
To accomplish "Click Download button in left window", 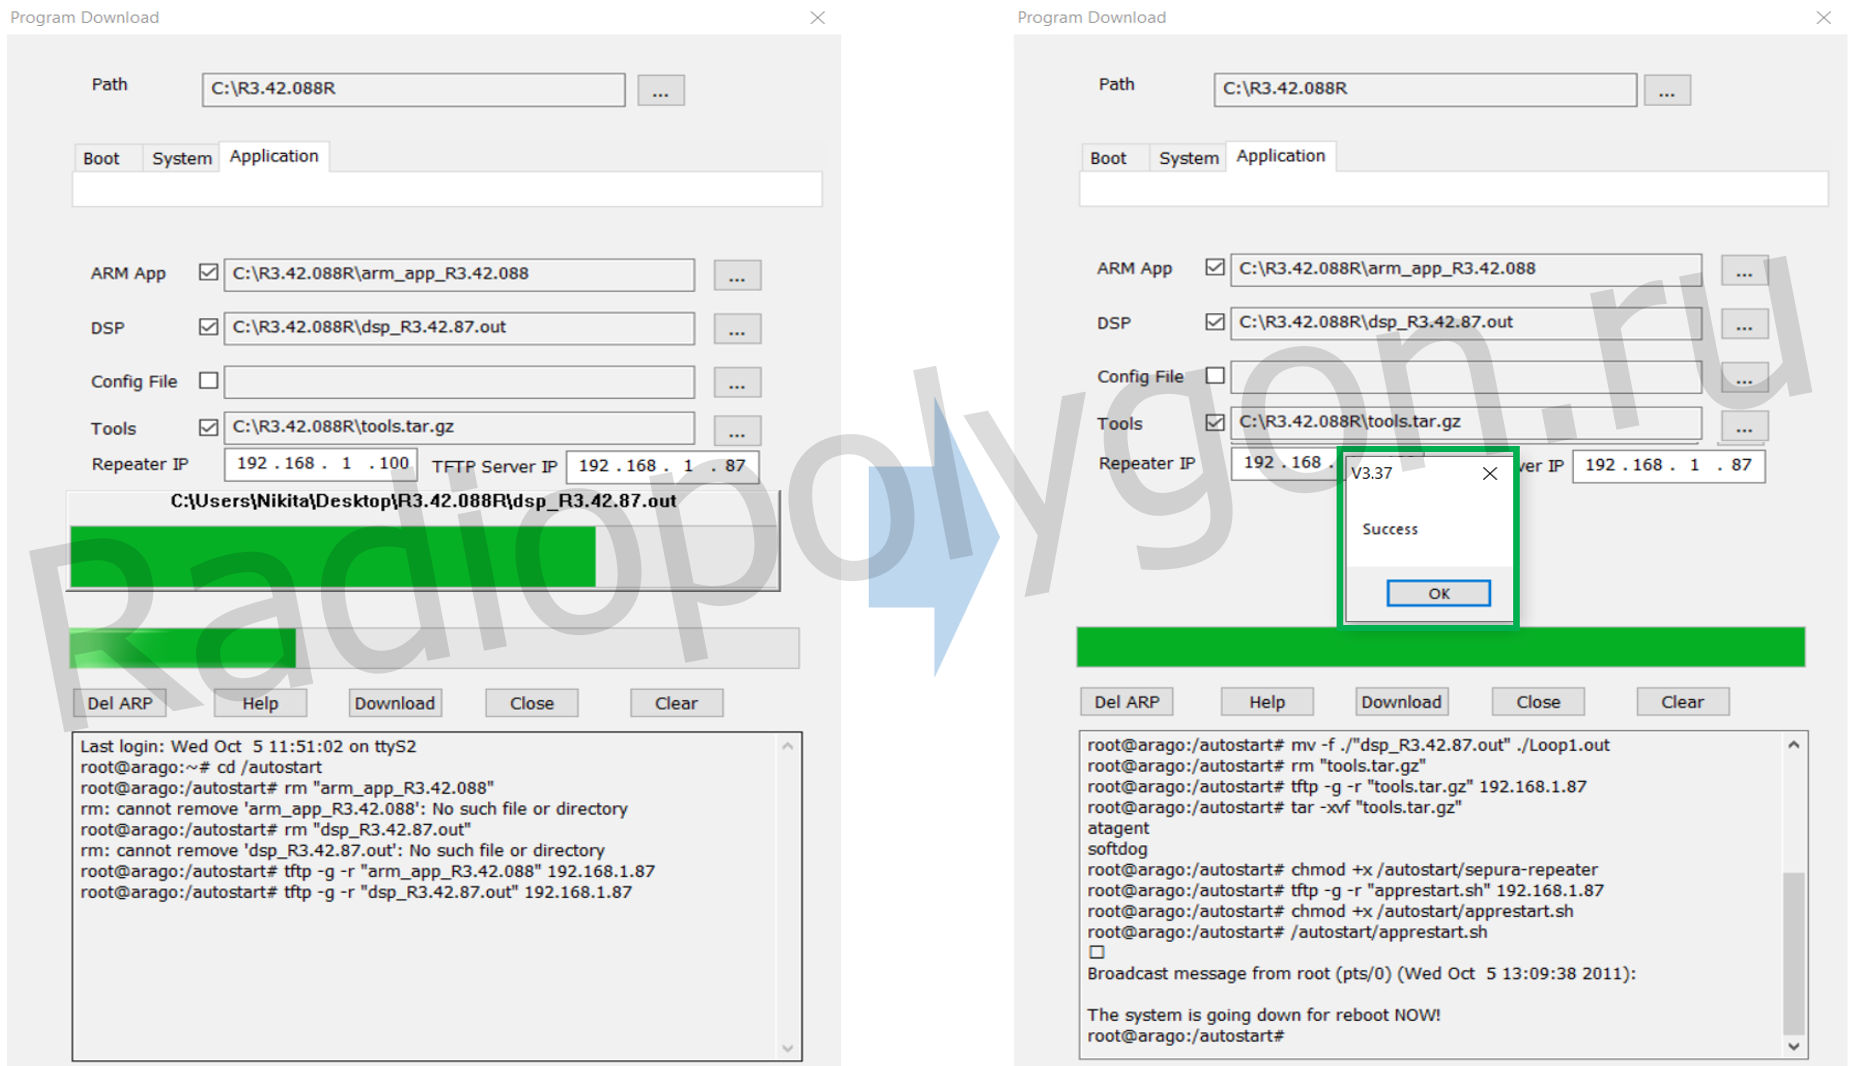I will click(x=395, y=703).
